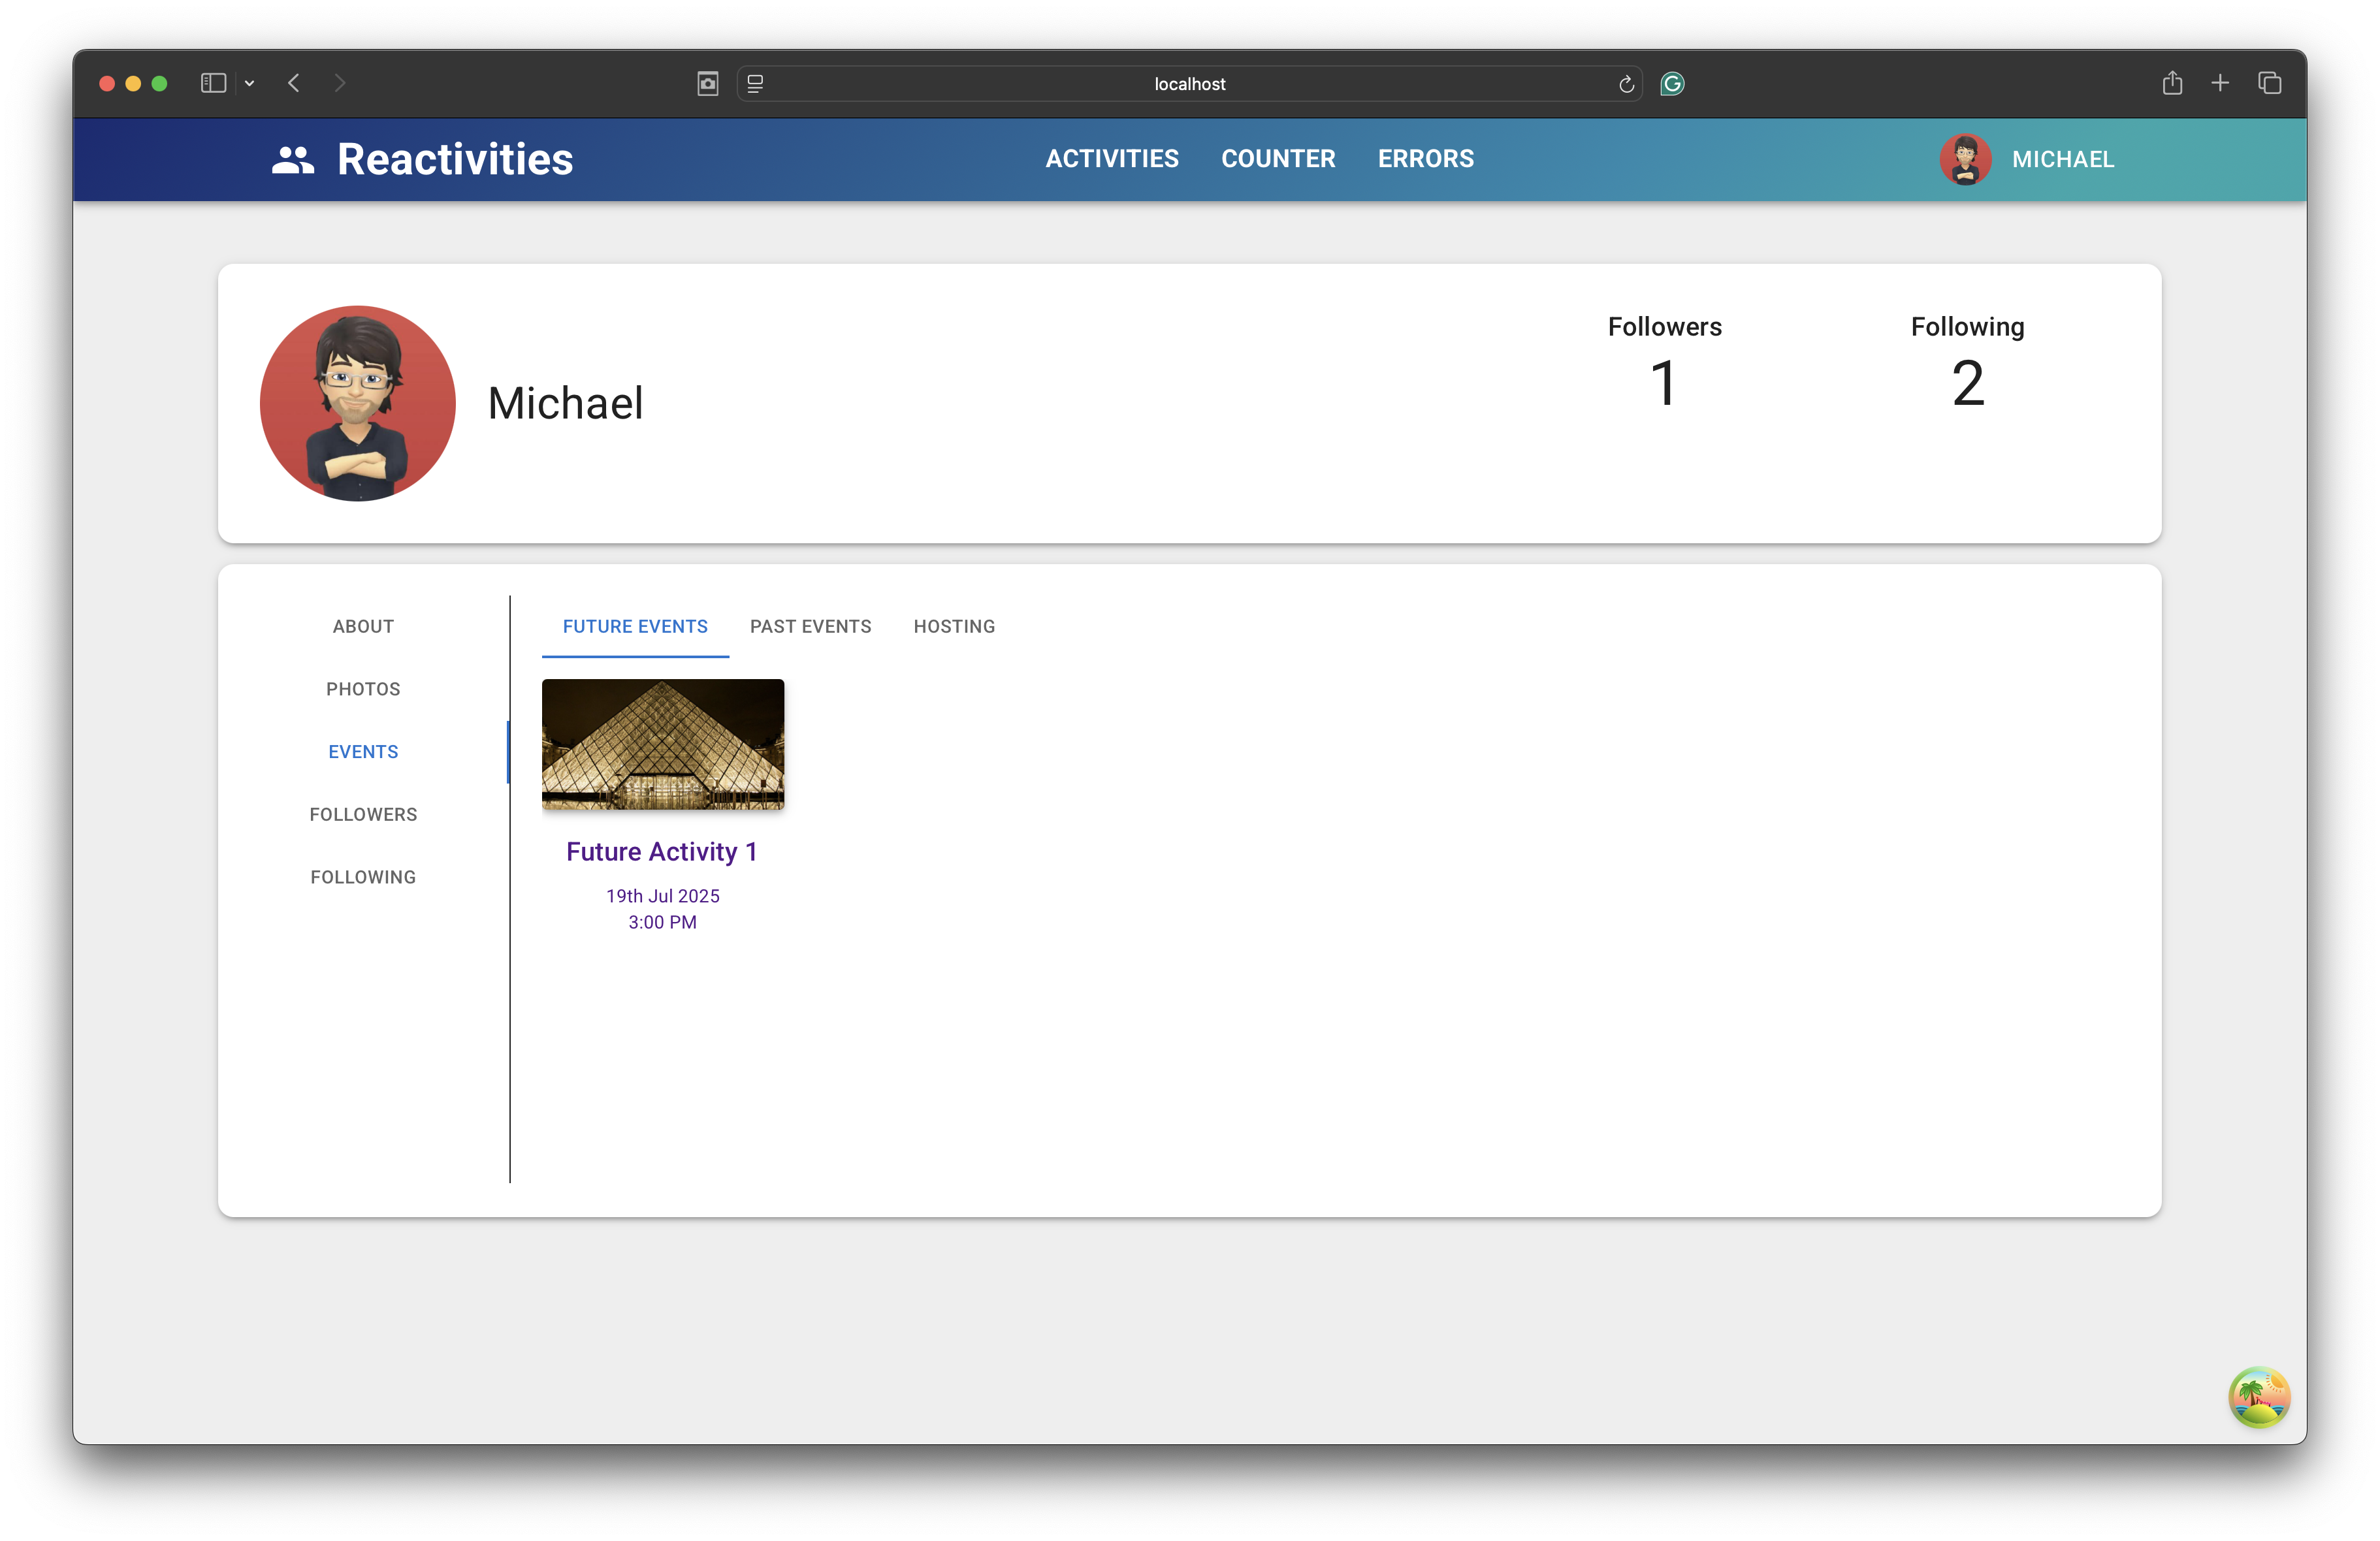Reload the page with the refresh icon
2380x1541 pixels.
coord(1626,84)
